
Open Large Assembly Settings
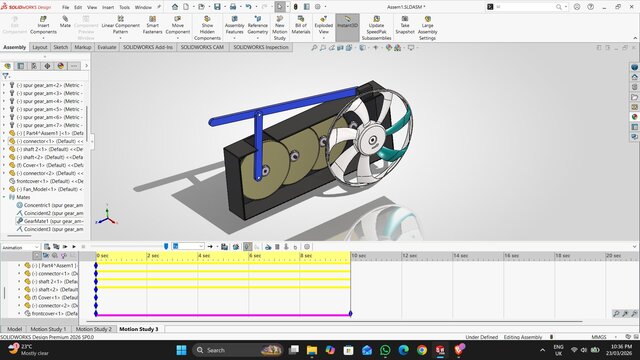coord(427,28)
